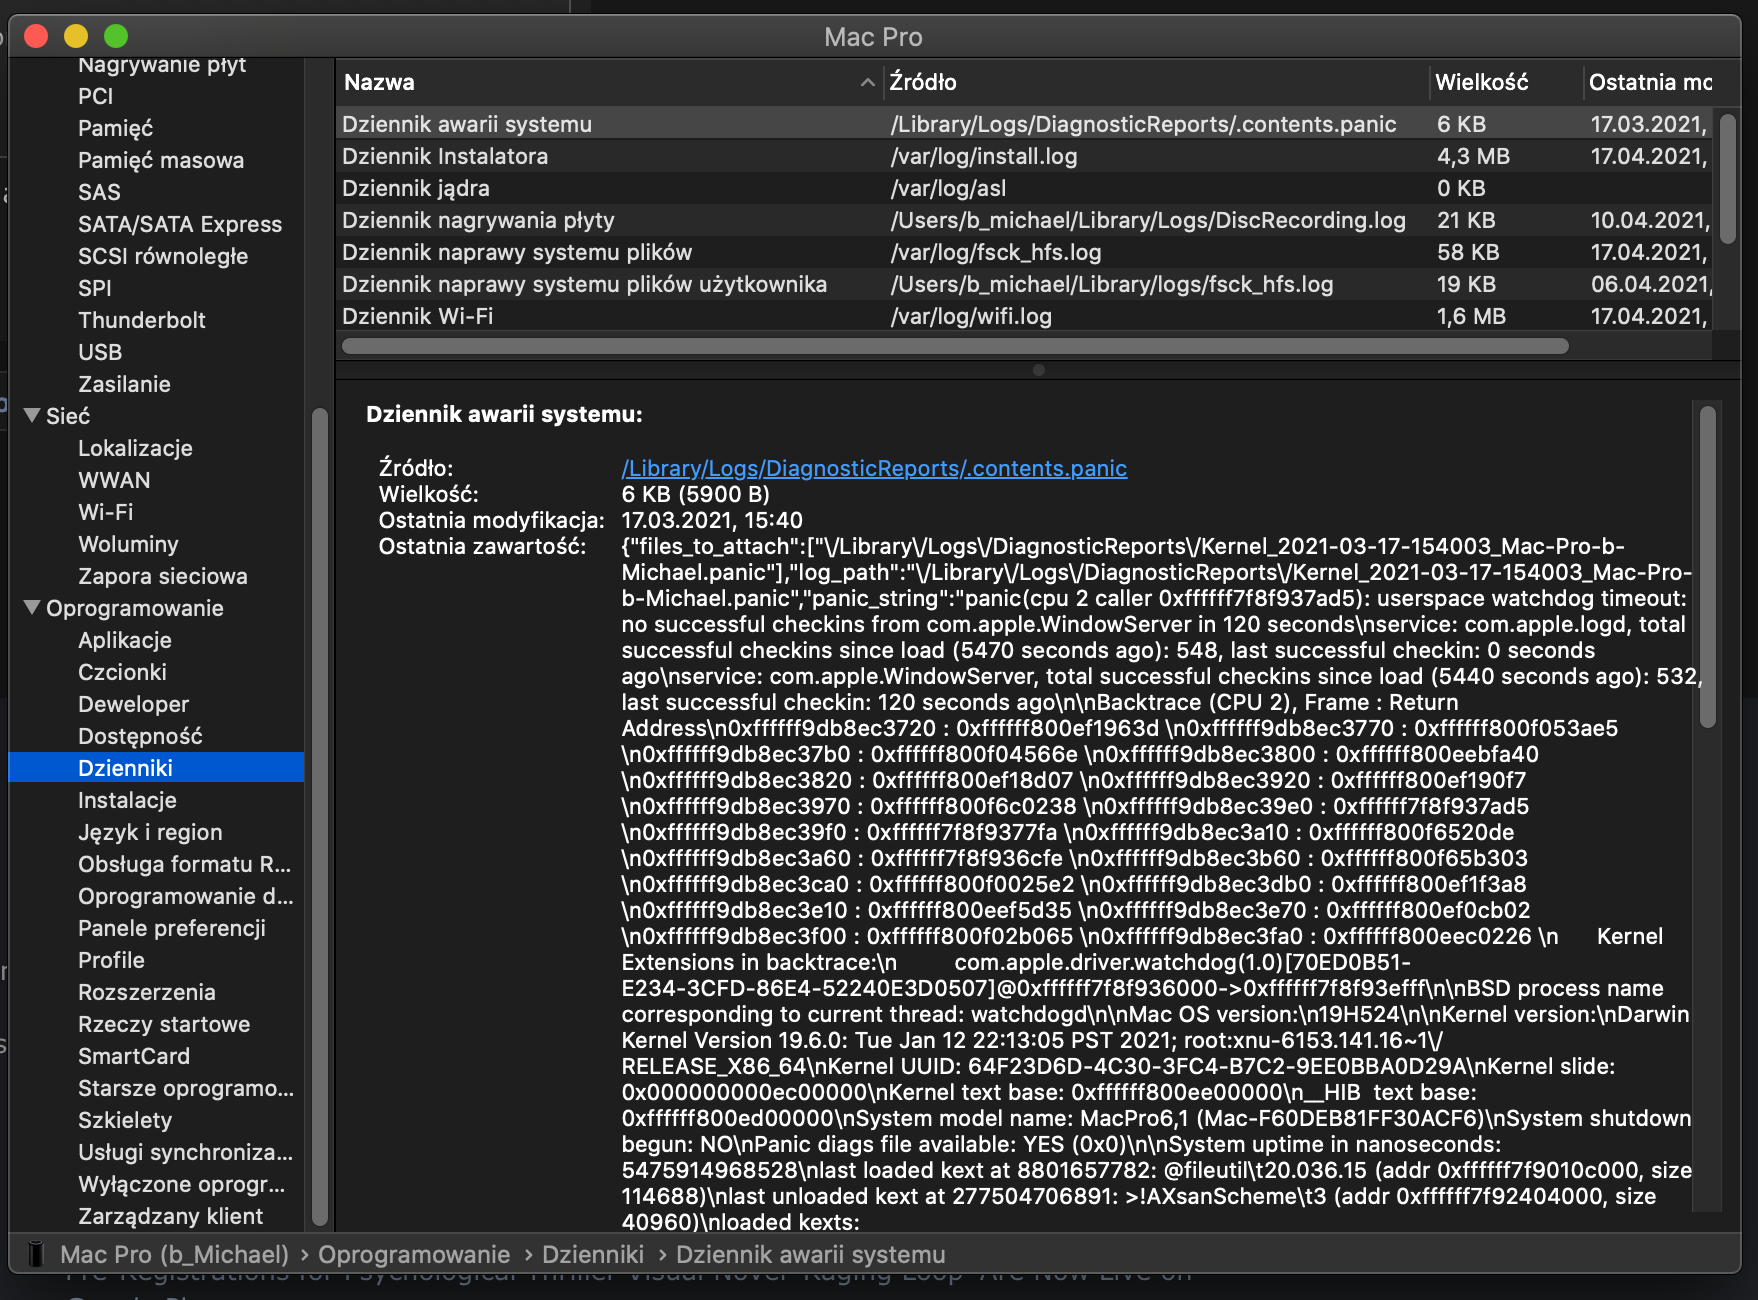Collapse the Oprogramowanie section triangle
This screenshot has width=1758, height=1300.
(x=32, y=607)
